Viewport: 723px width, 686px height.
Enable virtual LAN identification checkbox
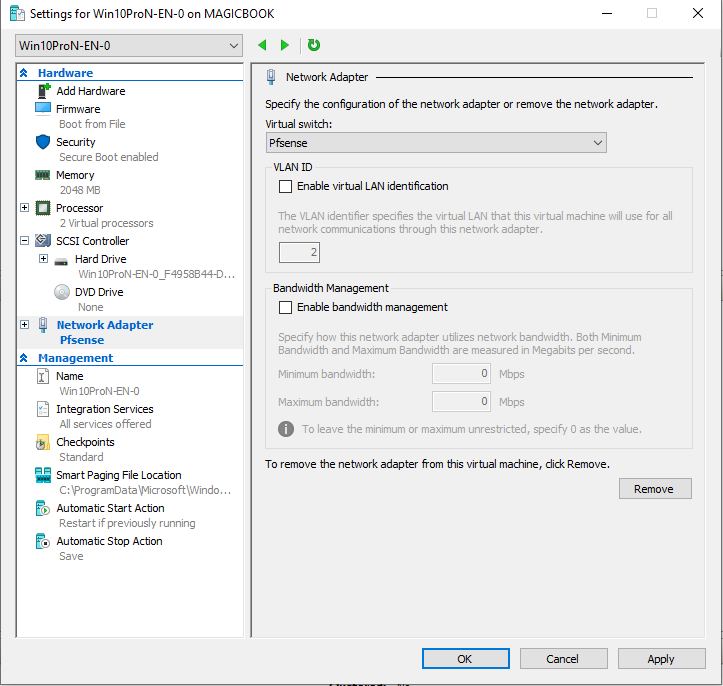pos(285,186)
